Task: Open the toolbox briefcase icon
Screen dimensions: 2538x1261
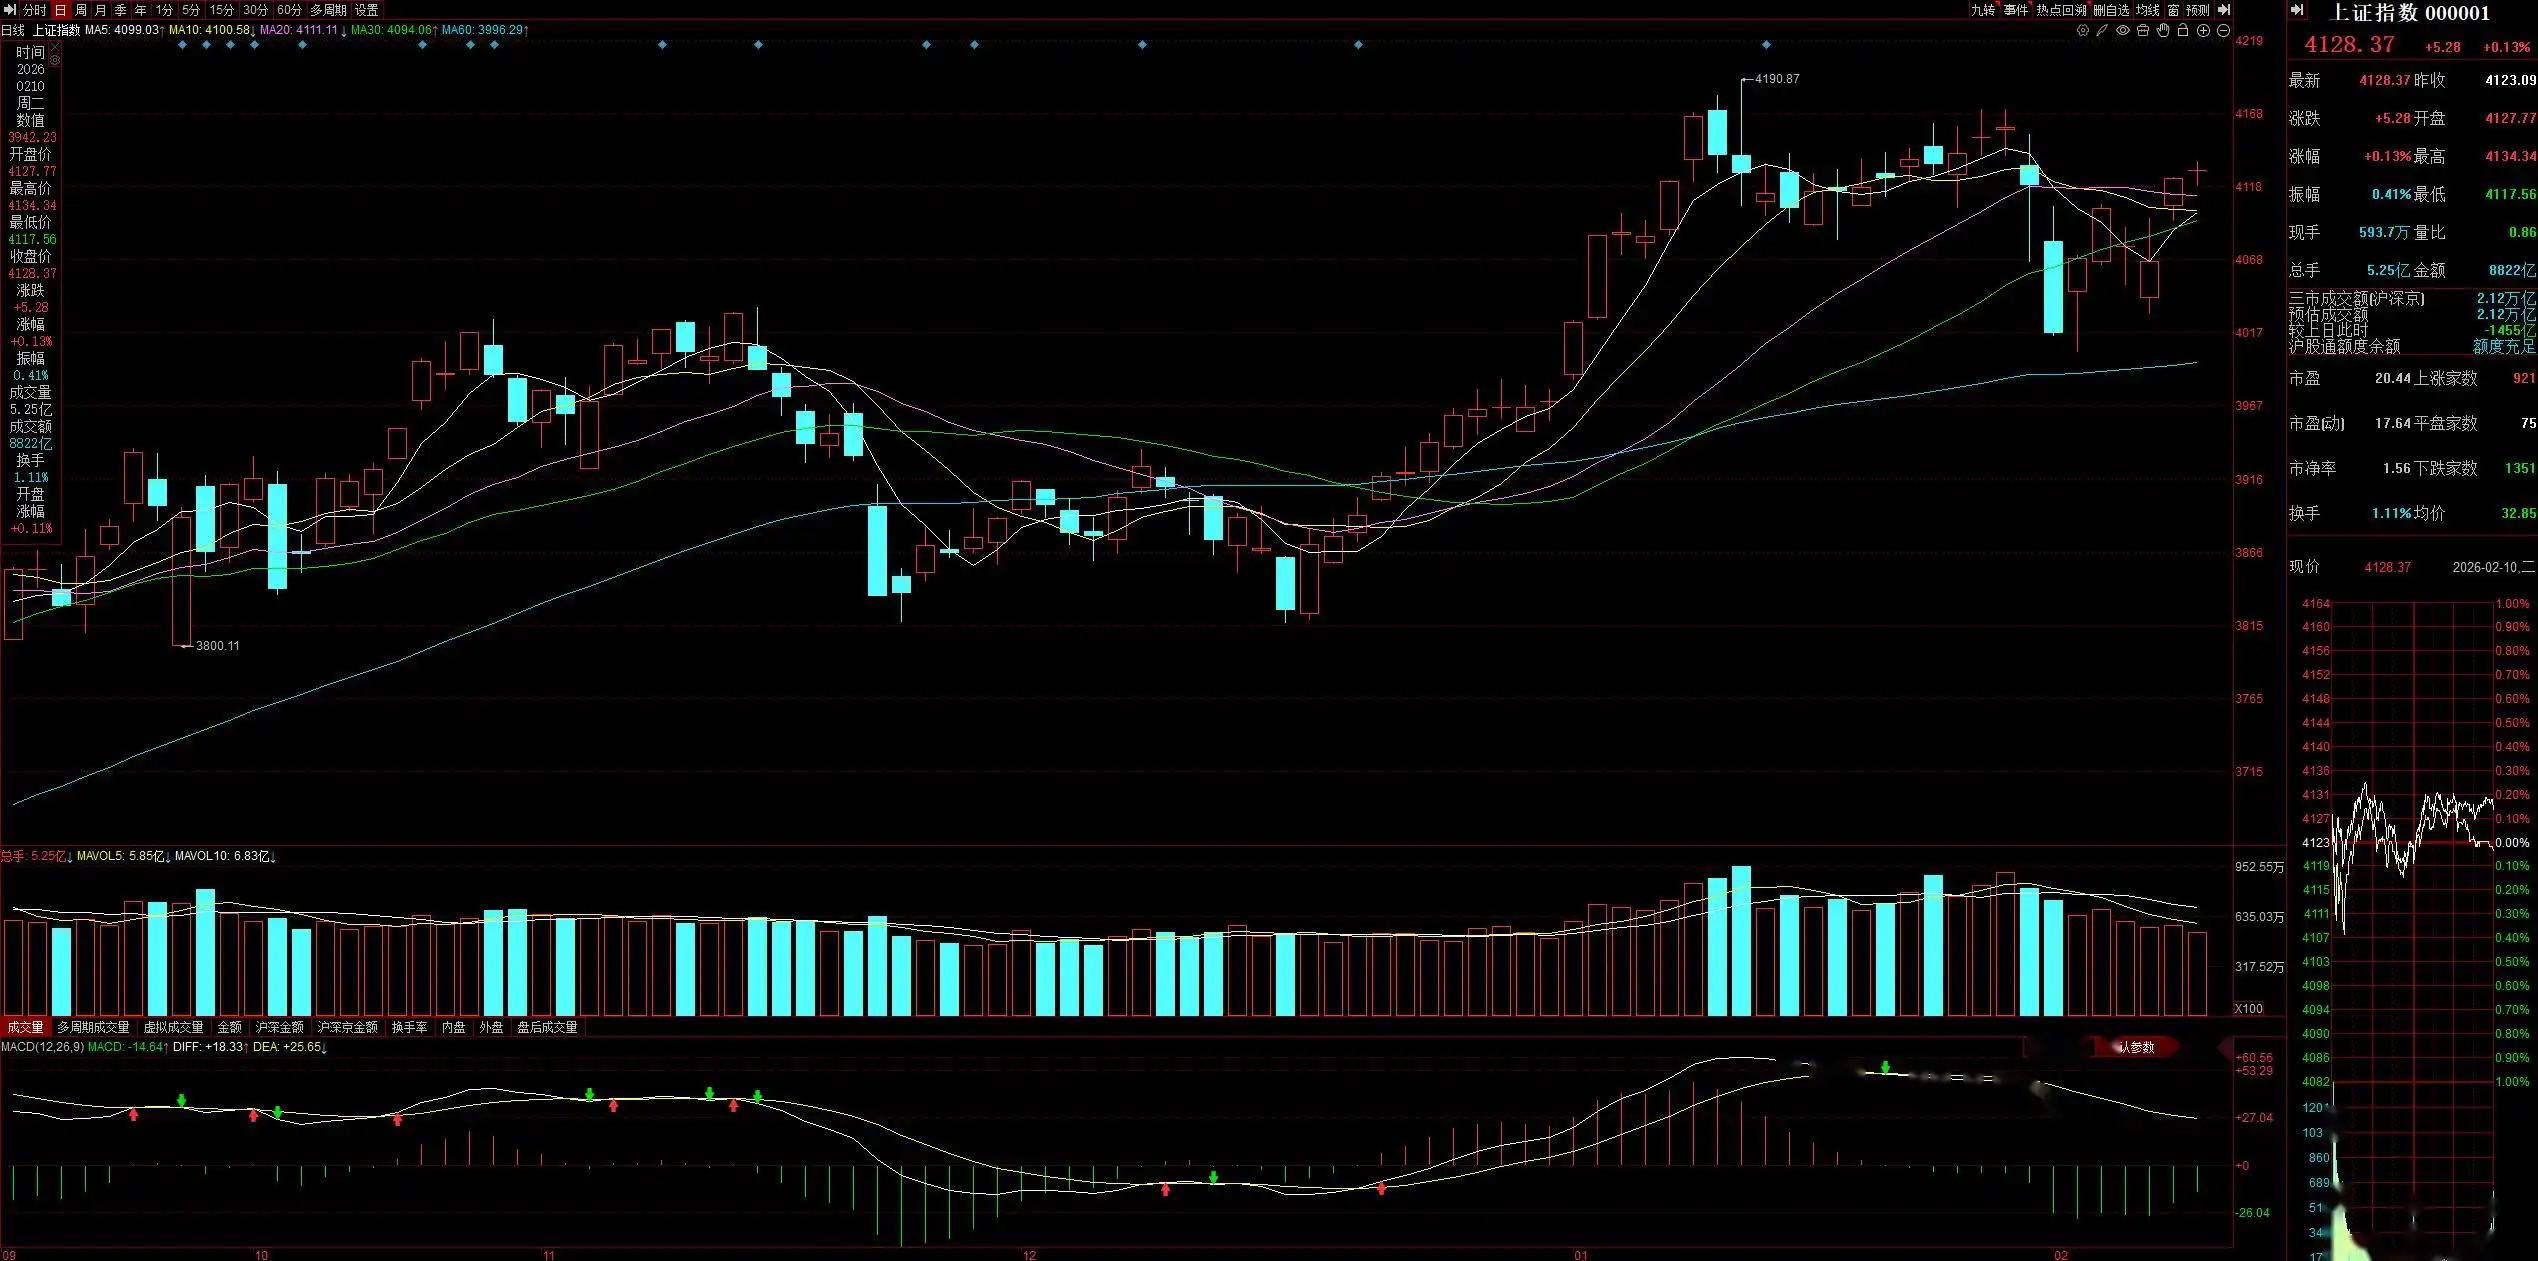Action: tap(2143, 30)
